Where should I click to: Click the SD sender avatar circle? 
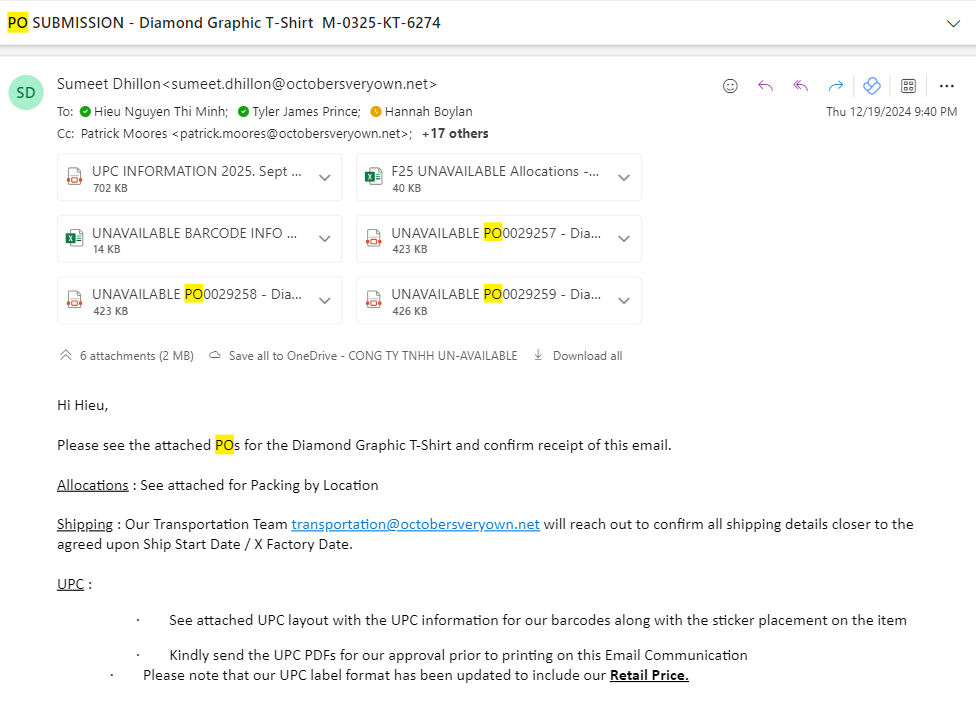26,93
